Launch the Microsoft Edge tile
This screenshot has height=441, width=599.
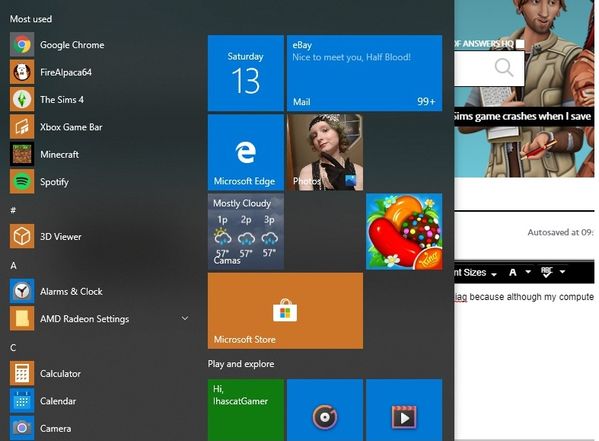[x=246, y=152]
